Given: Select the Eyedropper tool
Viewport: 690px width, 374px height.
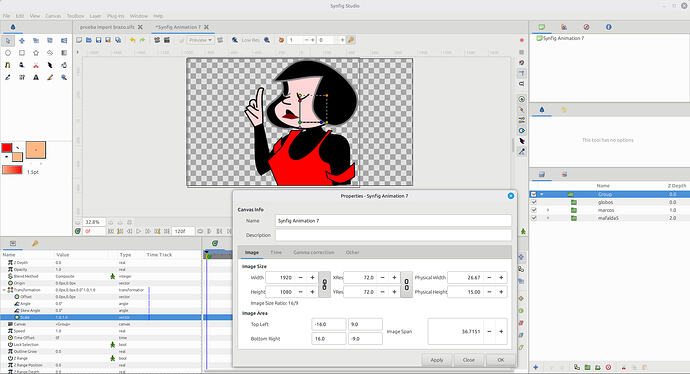Looking at the screenshot, I should tap(7, 77).
